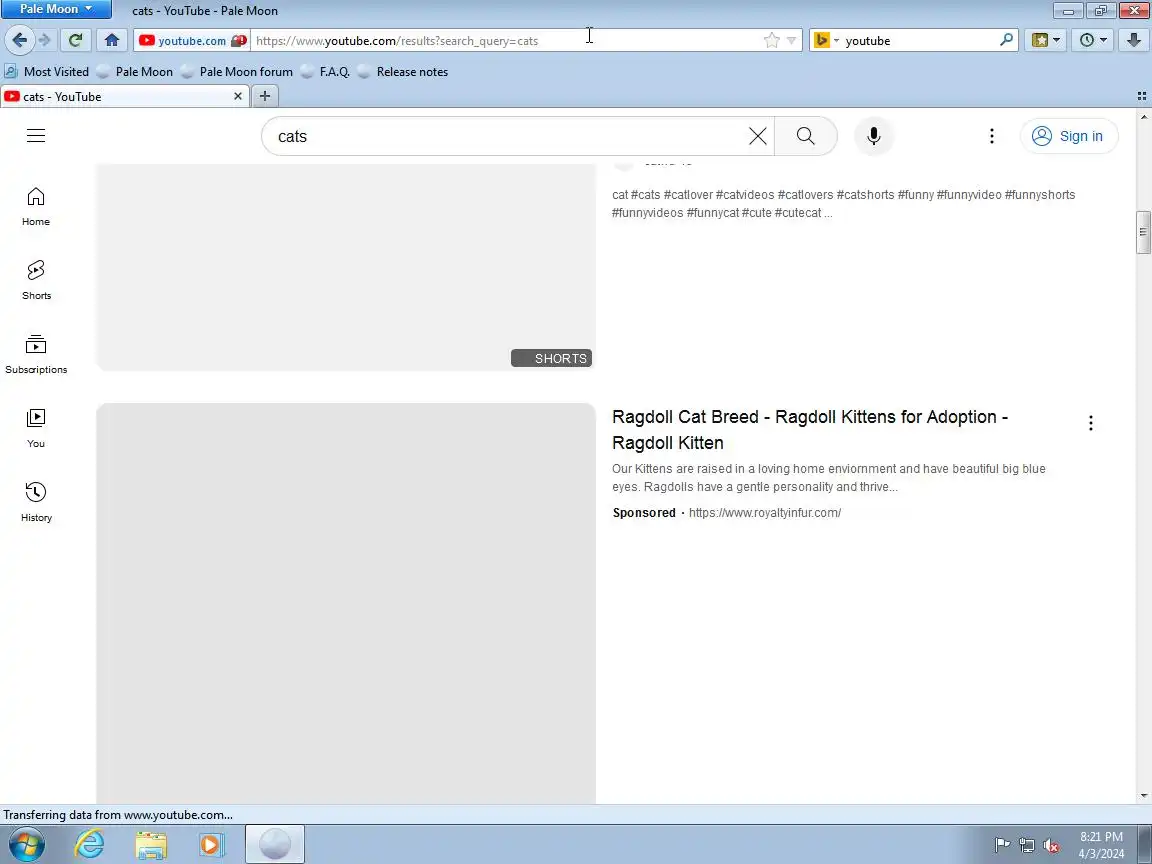Select the cats - YouTube tab
1152x864 pixels.
pos(125,96)
